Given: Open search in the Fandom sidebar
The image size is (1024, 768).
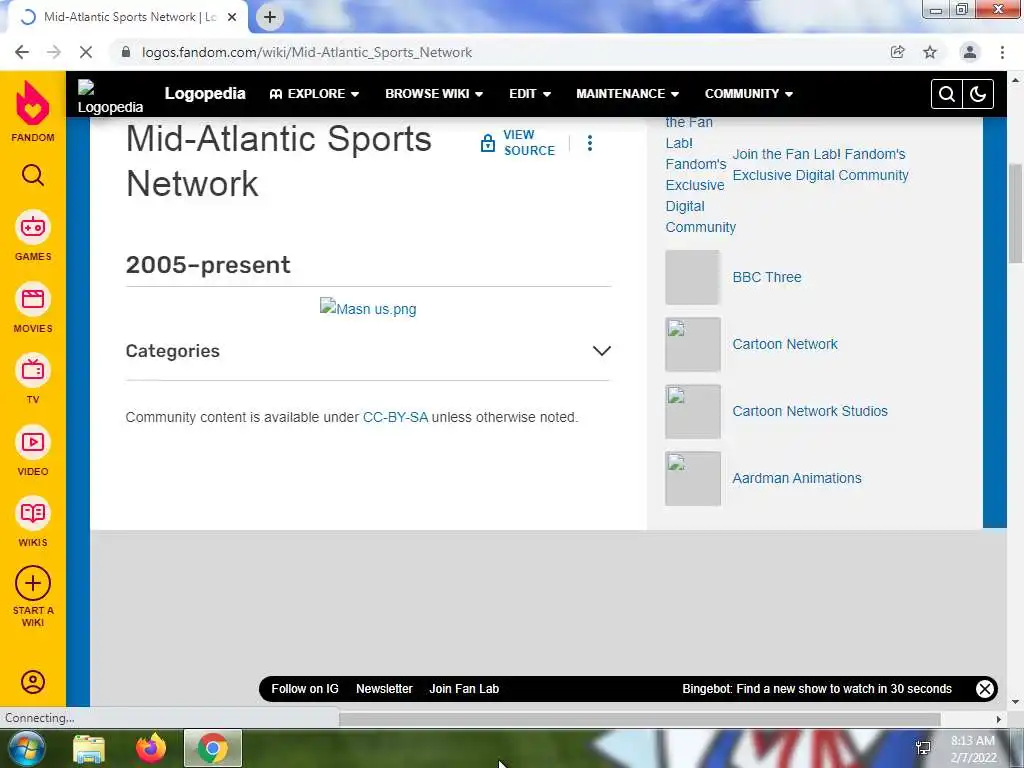Looking at the screenshot, I should coord(33,175).
